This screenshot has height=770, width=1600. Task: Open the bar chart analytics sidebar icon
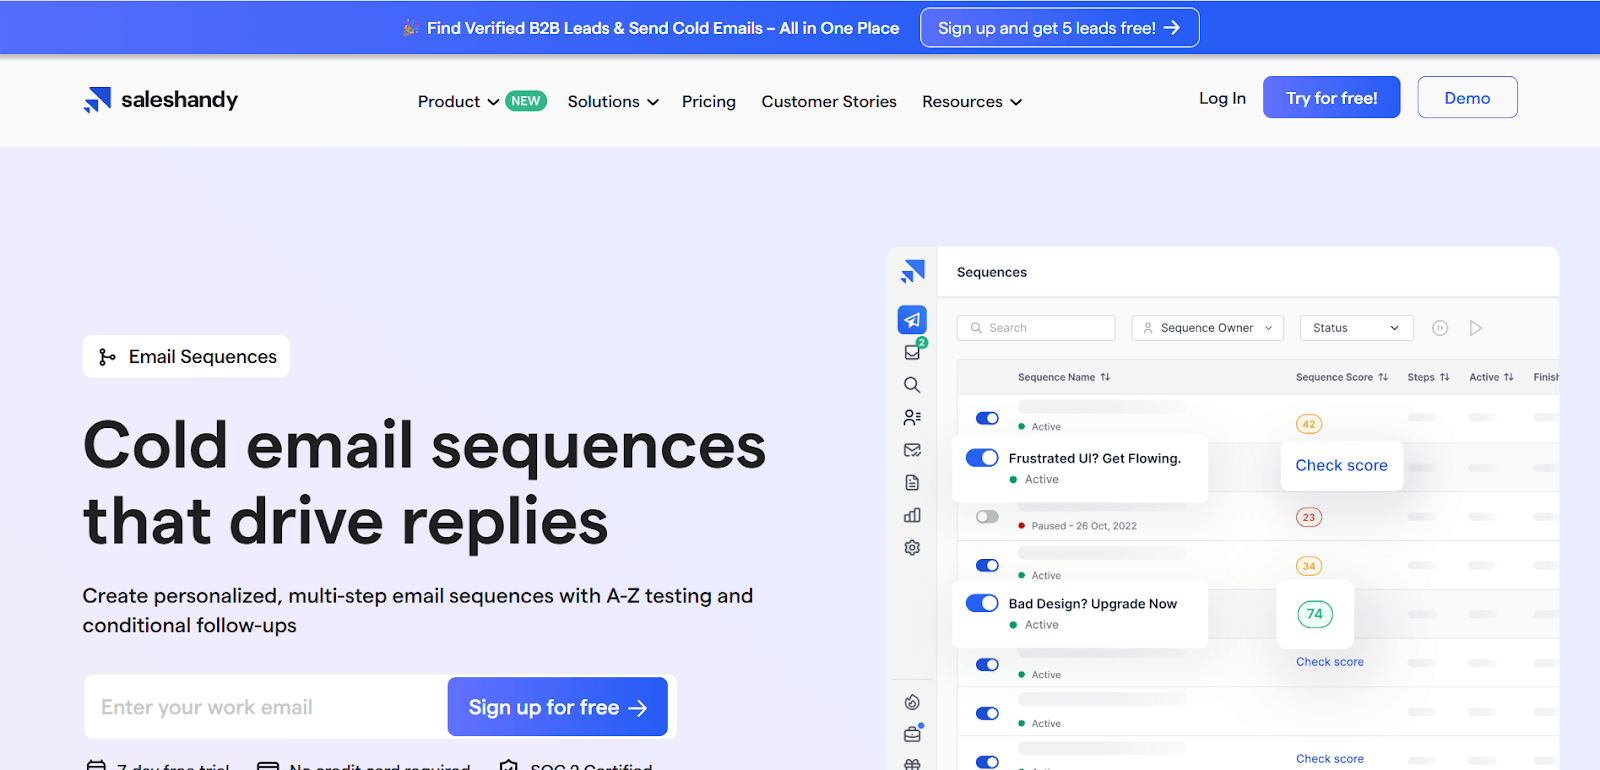(912, 515)
